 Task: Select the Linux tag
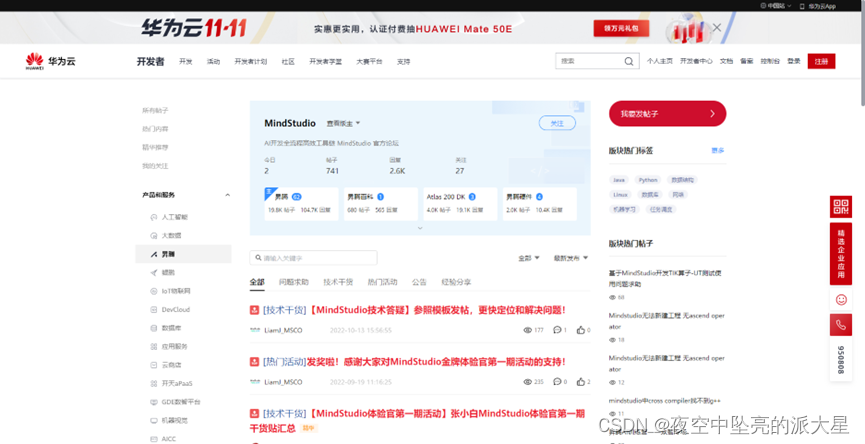click(621, 195)
